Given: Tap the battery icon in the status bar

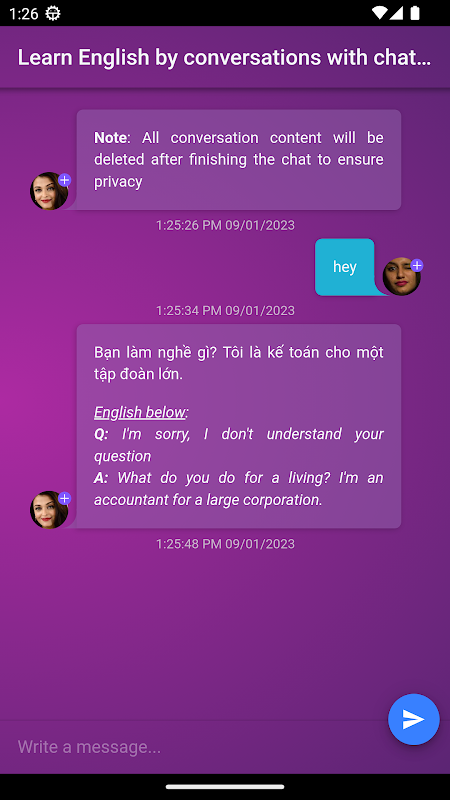Looking at the screenshot, I should 415,13.
